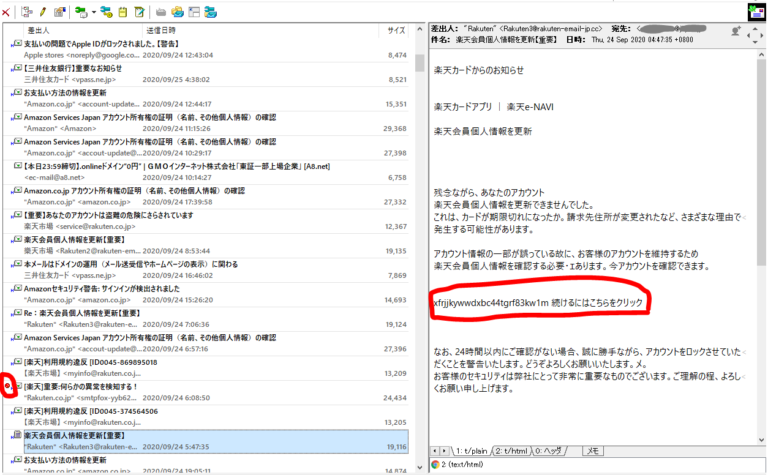
Task: Click envelope icon of 【三井住友銀行】重要なお知らせ row
Action: [17, 68]
